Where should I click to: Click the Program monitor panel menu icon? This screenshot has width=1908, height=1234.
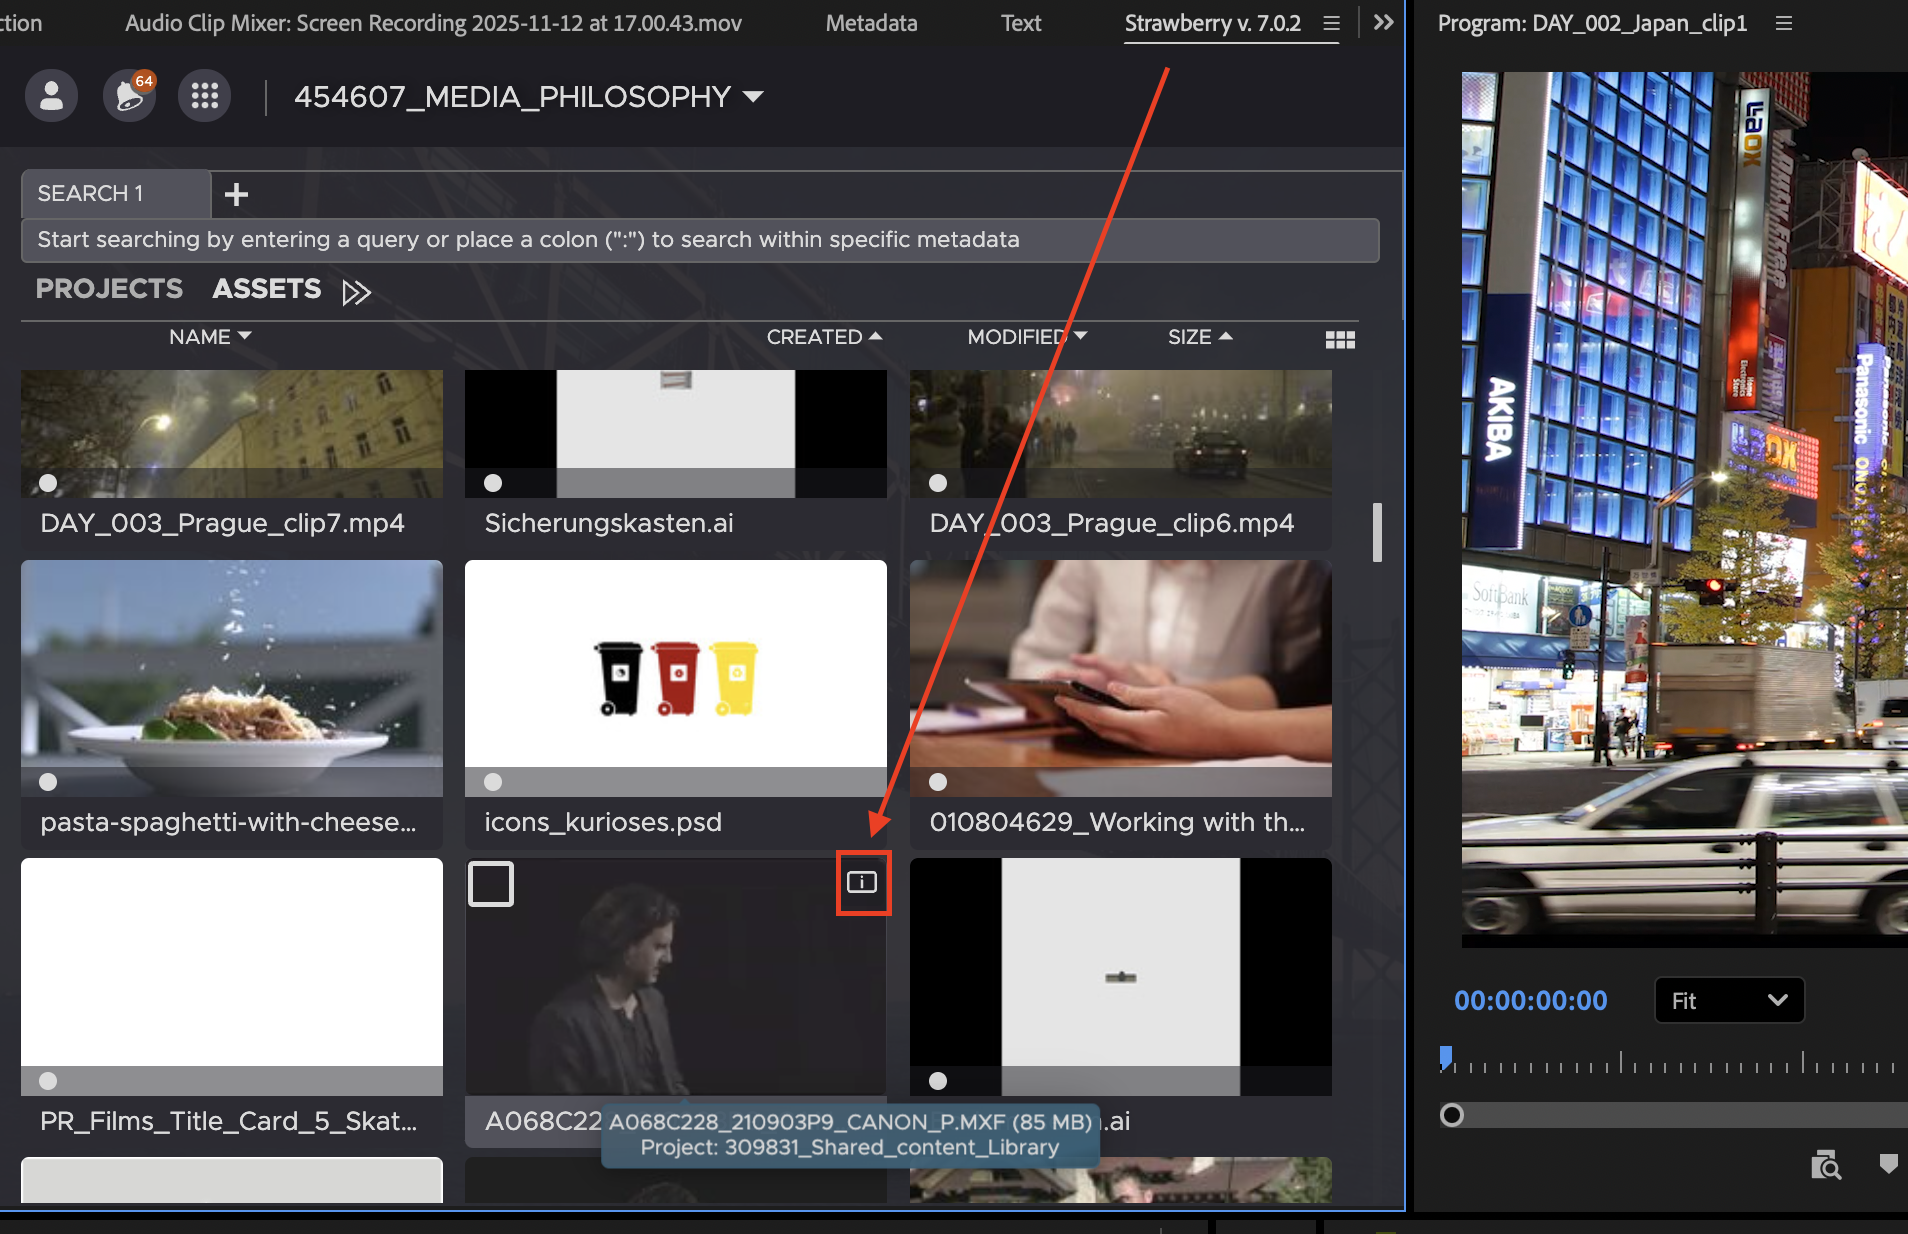pos(1783,23)
